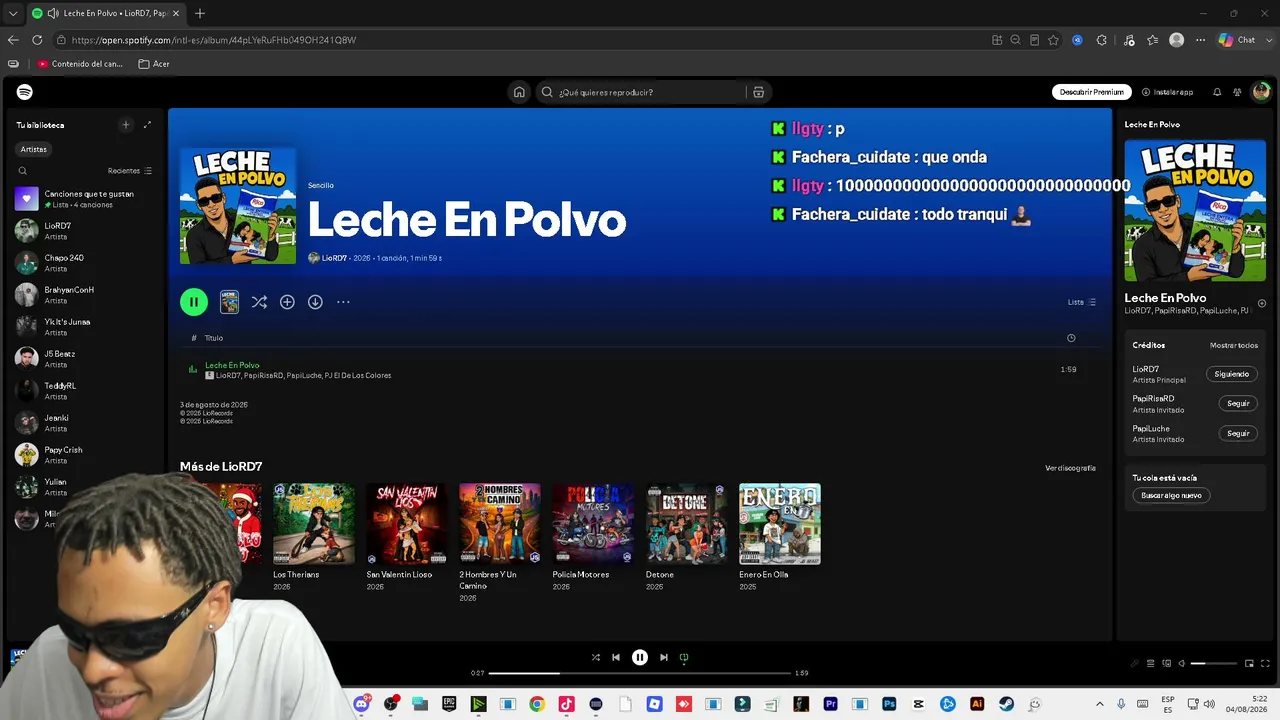This screenshot has width=1280, height=720.
Task: Open the Browse icon beside the search box
Action: click(759, 92)
